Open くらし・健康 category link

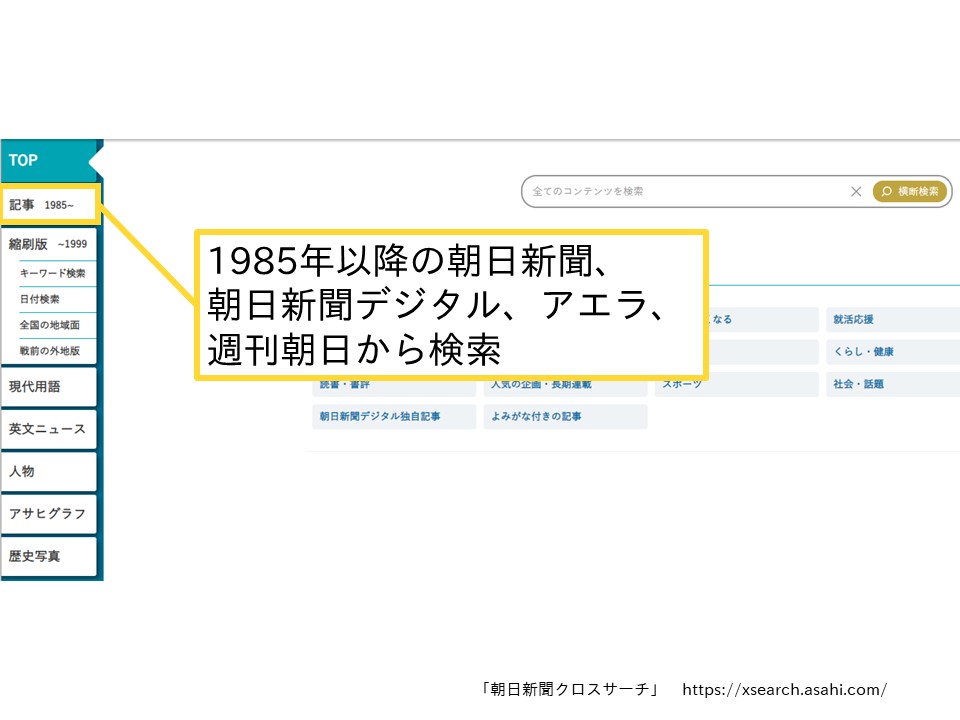coord(893,352)
